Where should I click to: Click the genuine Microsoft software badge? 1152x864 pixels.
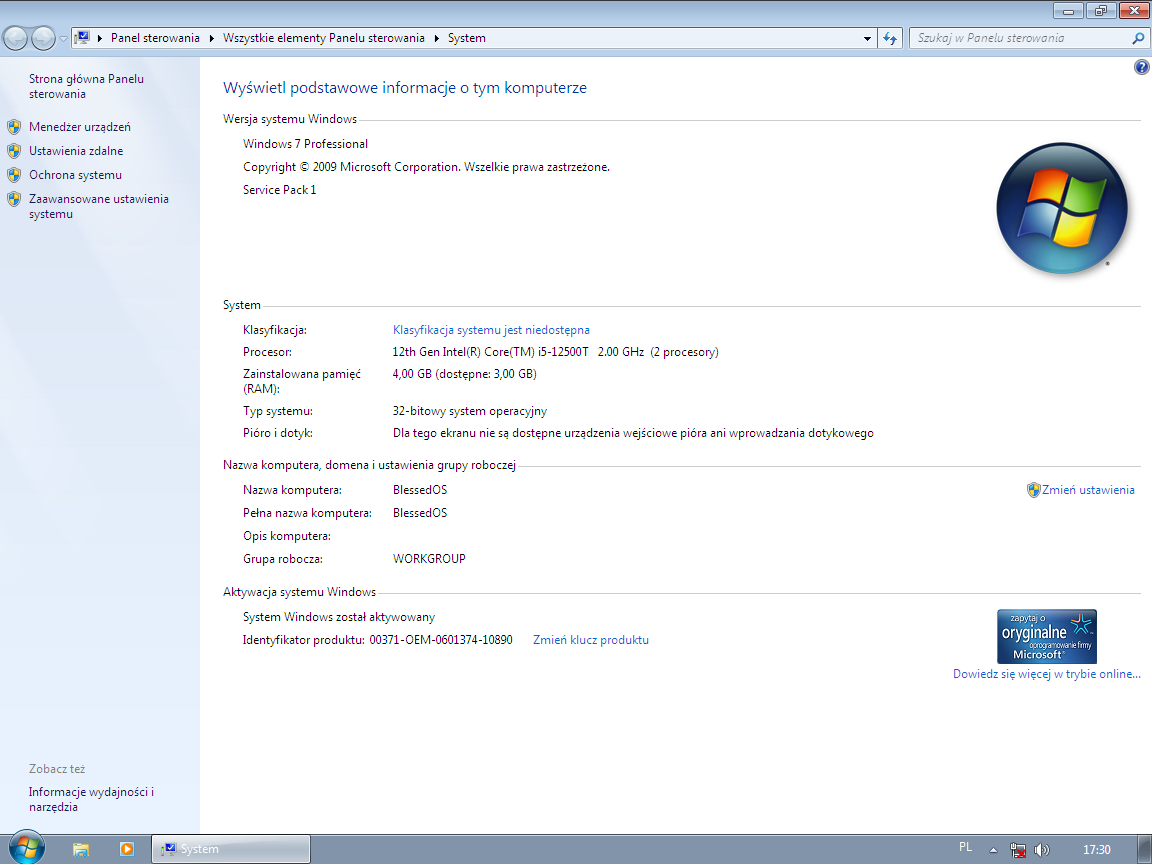(x=1047, y=636)
